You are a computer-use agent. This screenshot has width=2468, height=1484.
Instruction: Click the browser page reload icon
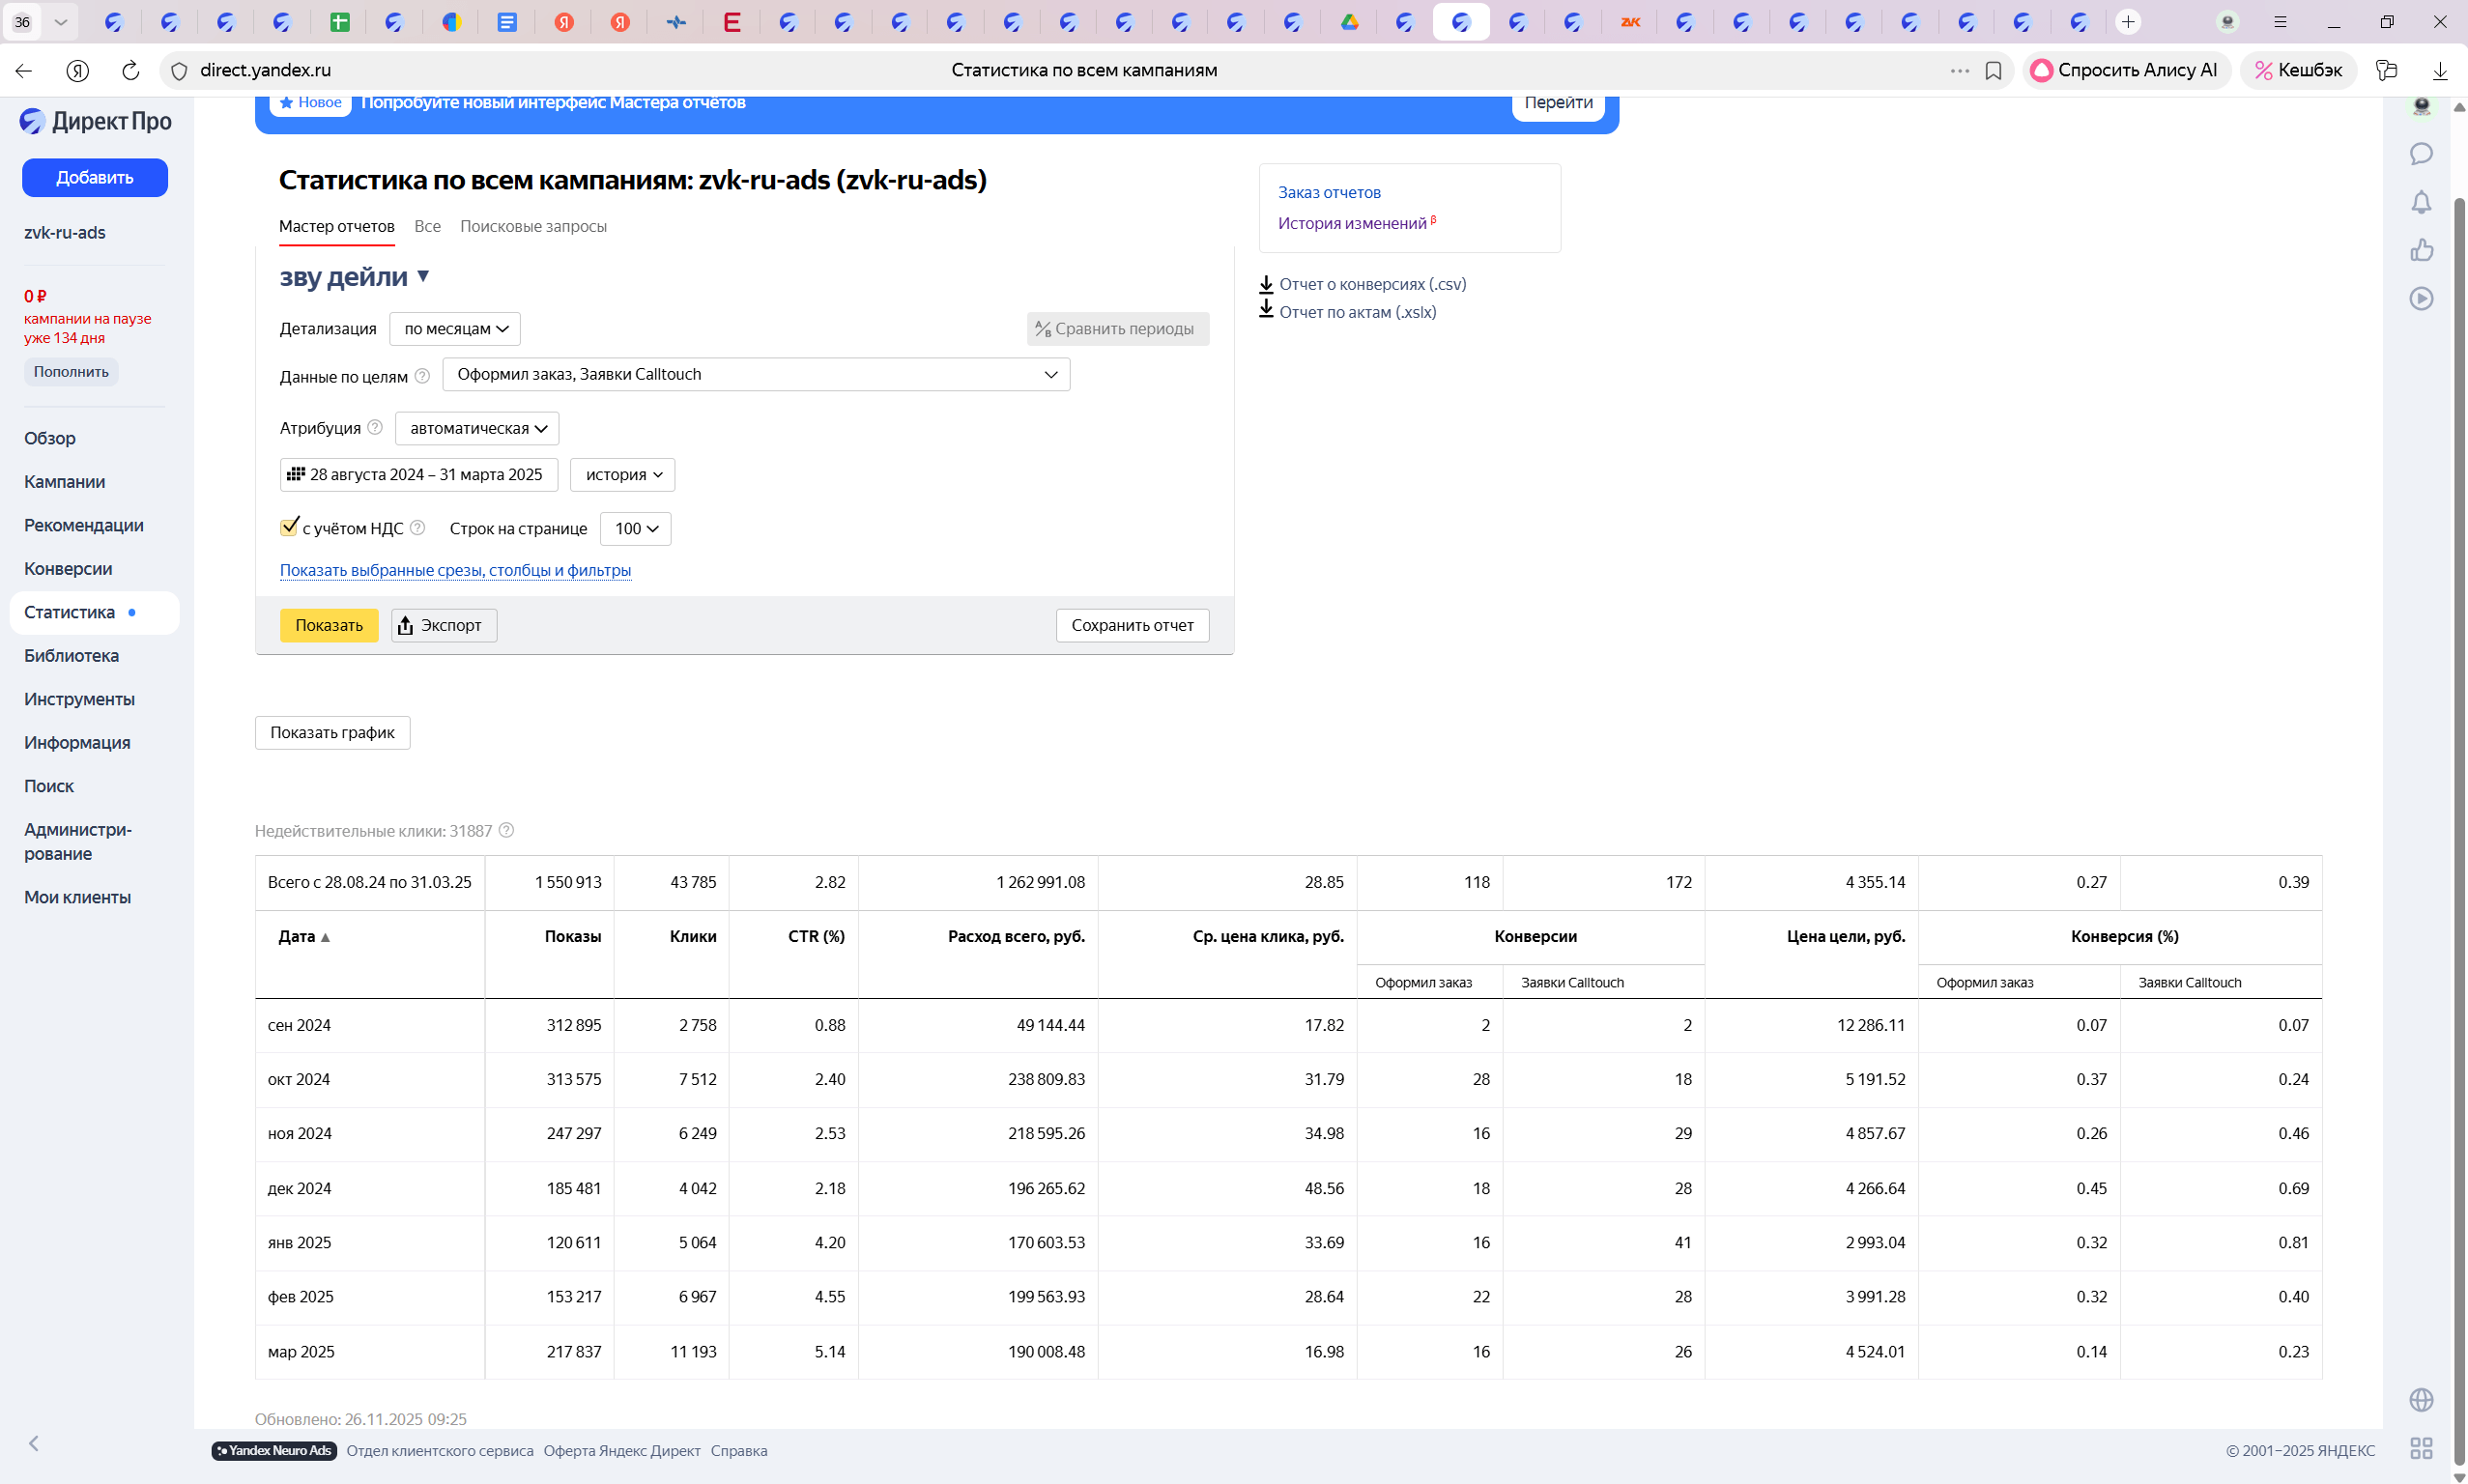click(130, 70)
